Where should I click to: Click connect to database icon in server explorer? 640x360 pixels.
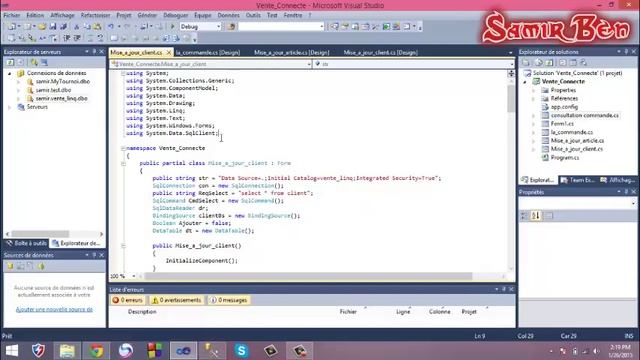pos(34,62)
